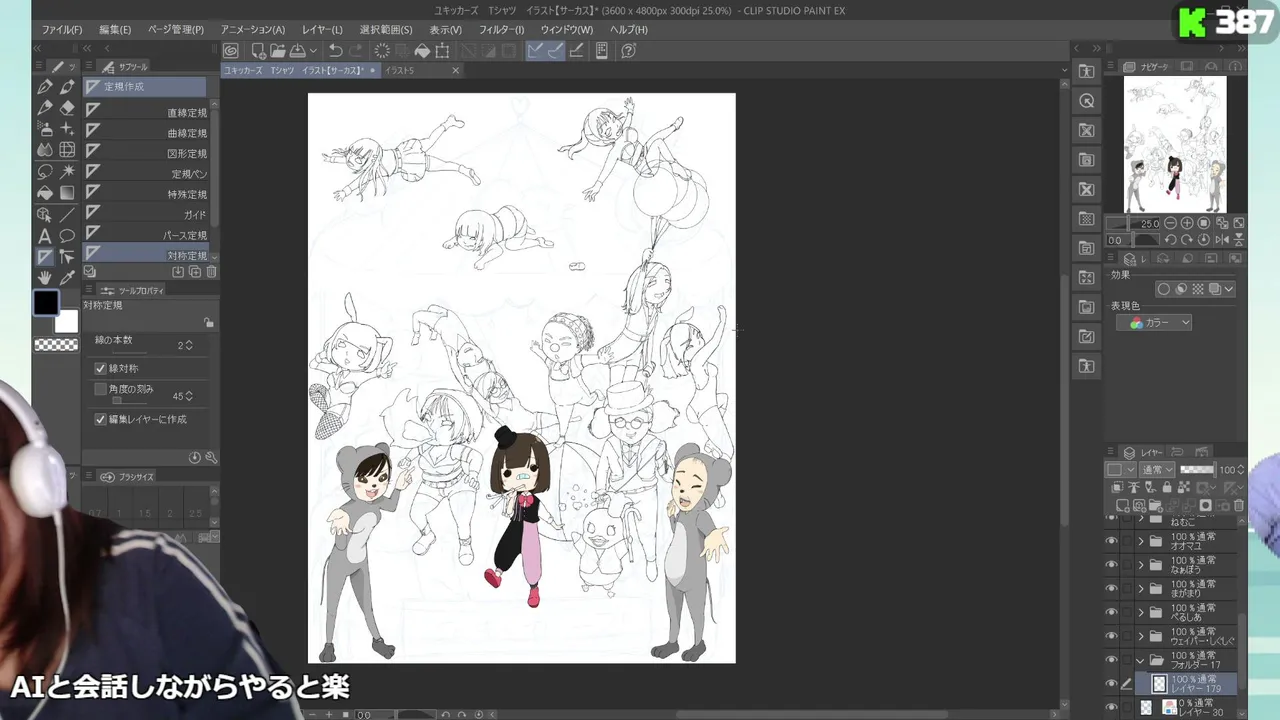Click the layer opacity slider
This screenshot has height=720, width=1280.
point(1197,470)
